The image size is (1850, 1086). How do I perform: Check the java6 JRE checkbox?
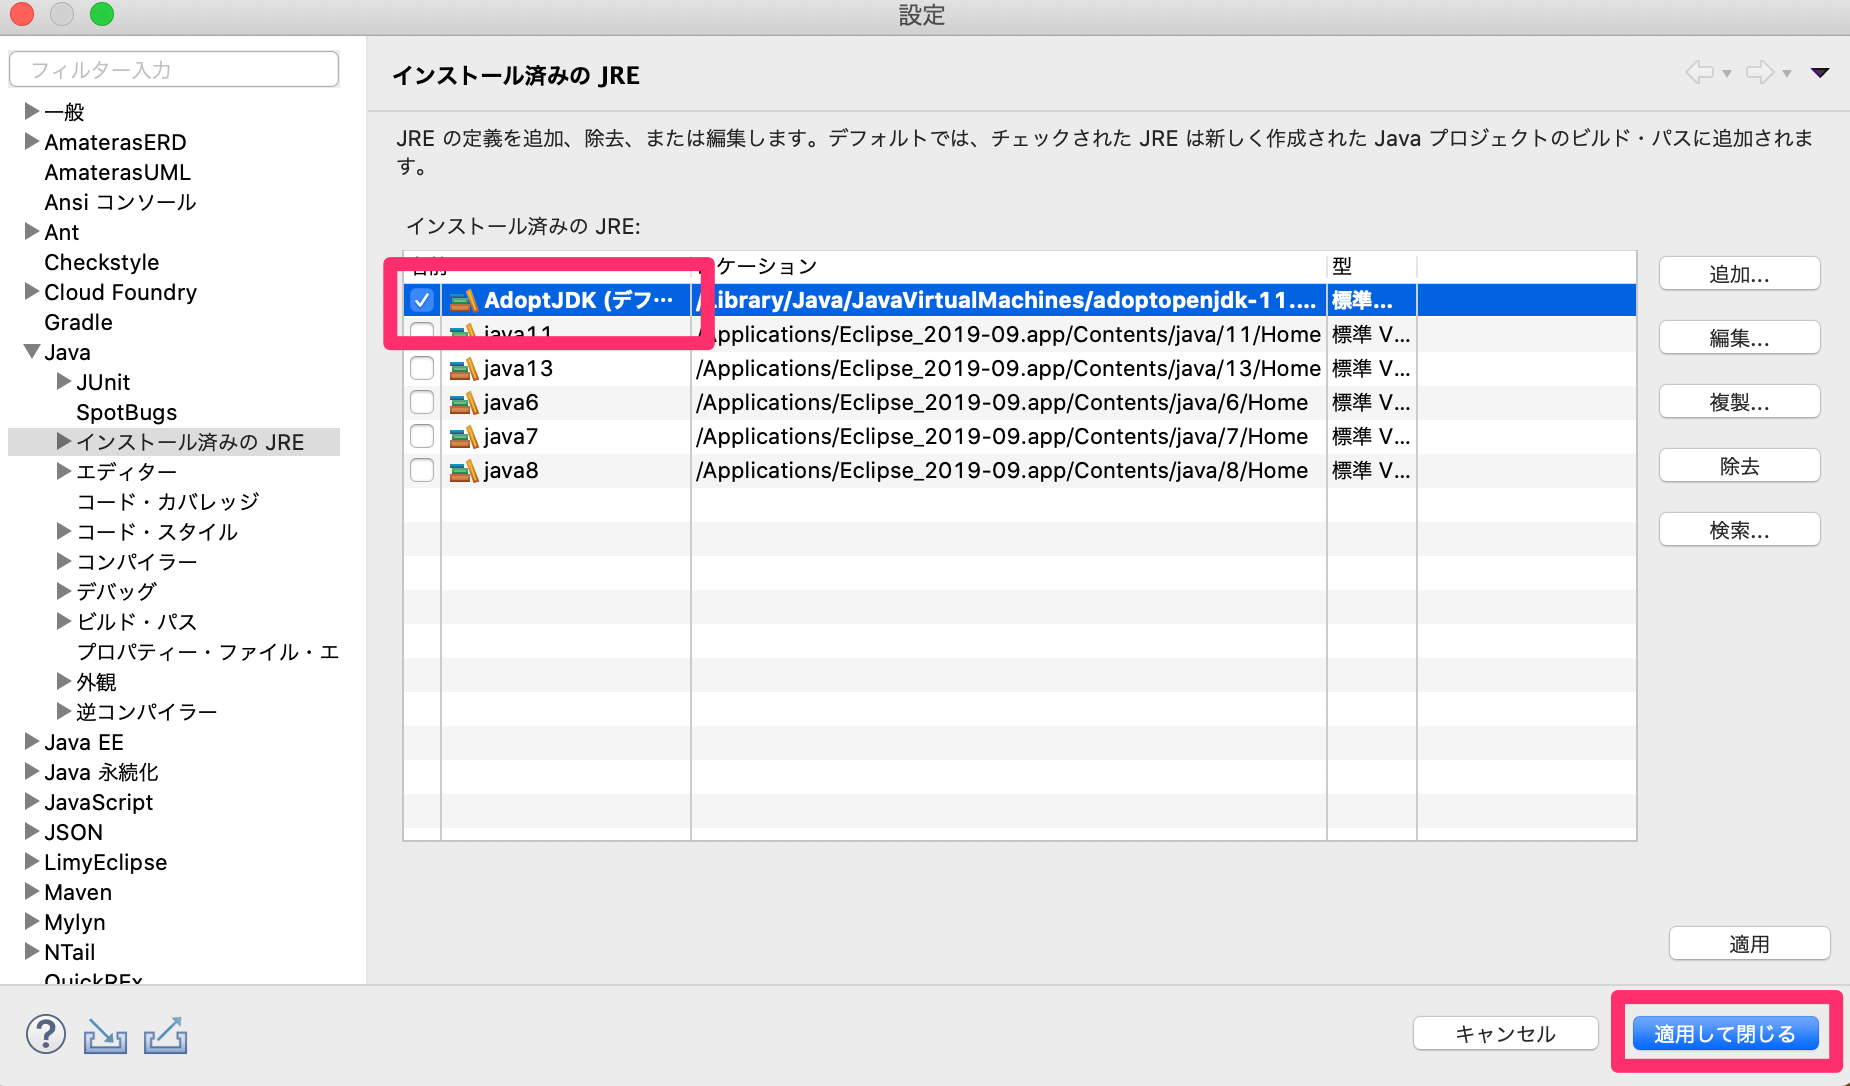tap(422, 402)
